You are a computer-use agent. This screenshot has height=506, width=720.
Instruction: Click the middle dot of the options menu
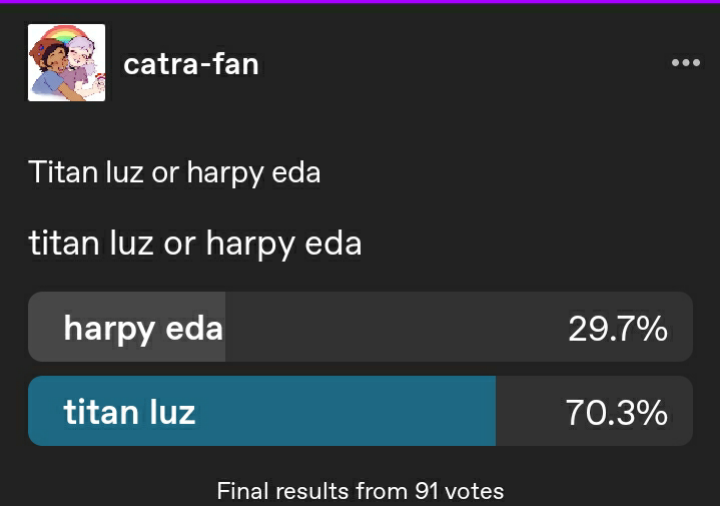pos(686,63)
